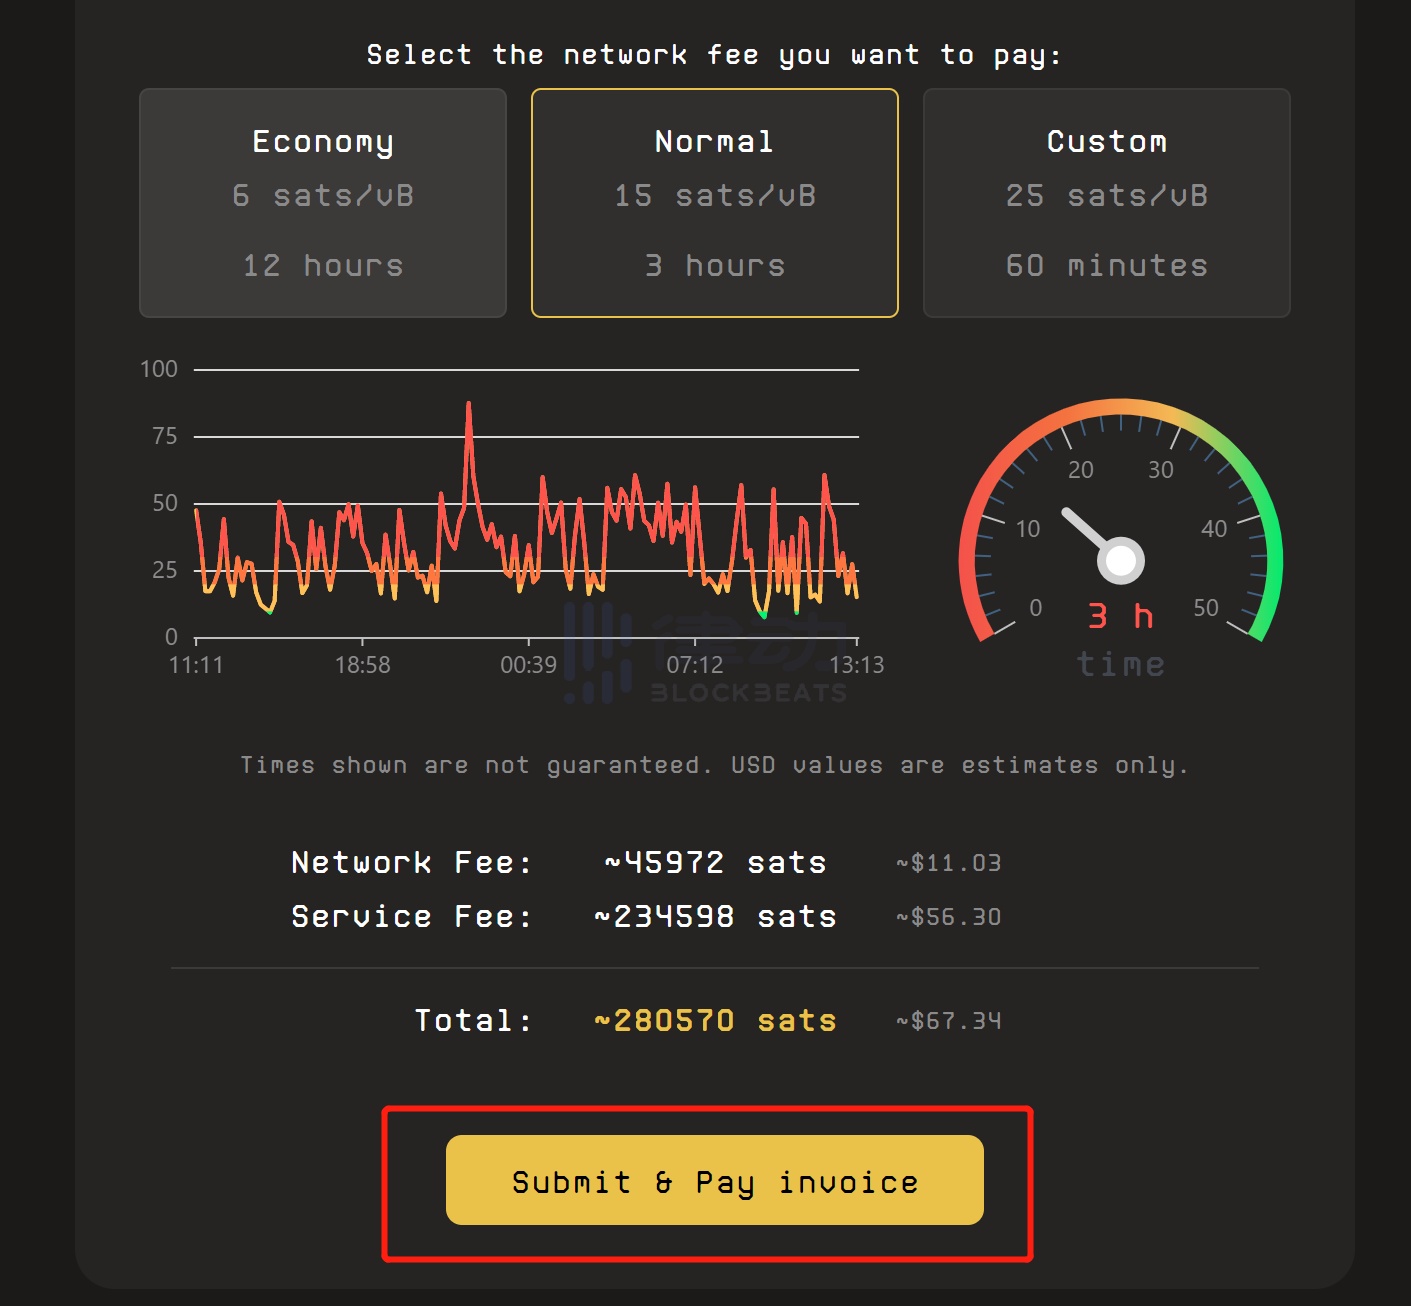Click the 'time' label under gauge
1411x1306 pixels.
tap(1120, 664)
